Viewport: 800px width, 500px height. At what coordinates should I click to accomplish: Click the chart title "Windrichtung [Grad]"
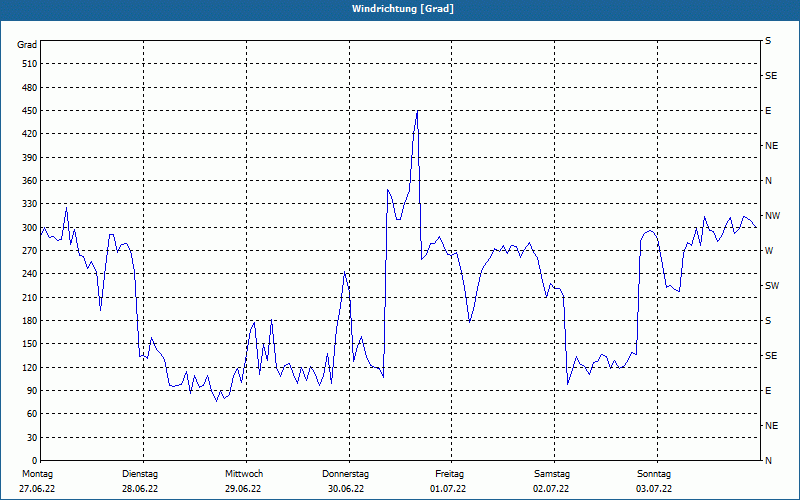click(403, 9)
